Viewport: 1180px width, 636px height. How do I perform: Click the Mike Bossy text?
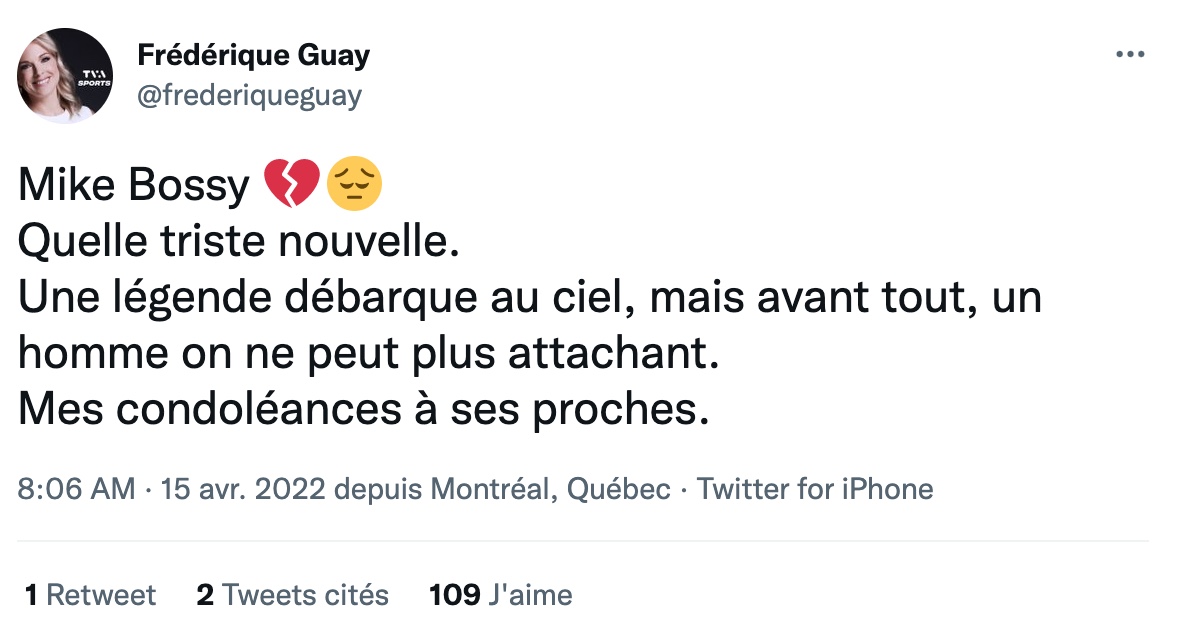tap(134, 187)
